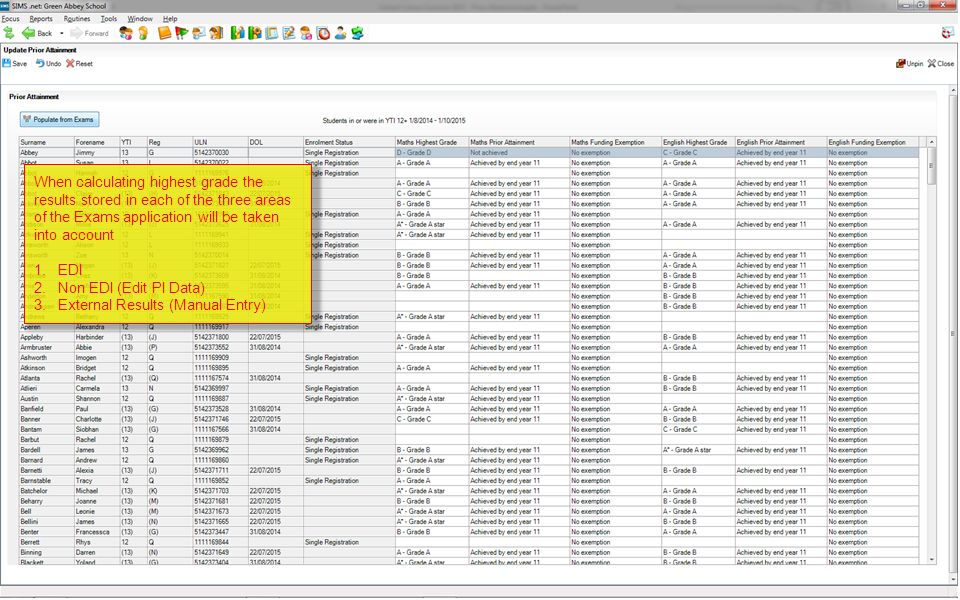This screenshot has height=600, width=960.
Task: Open the Window menu
Action: pos(140,19)
